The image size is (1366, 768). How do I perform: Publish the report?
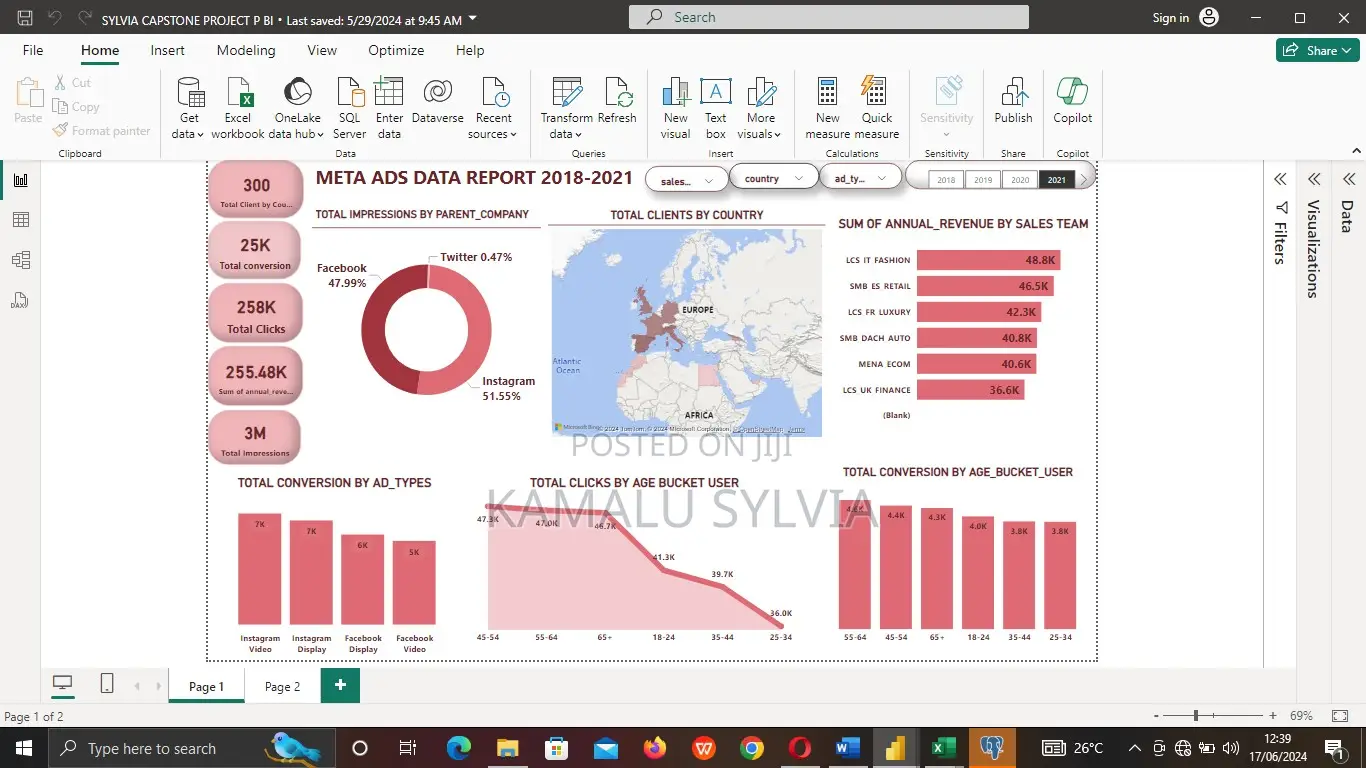click(x=1013, y=101)
